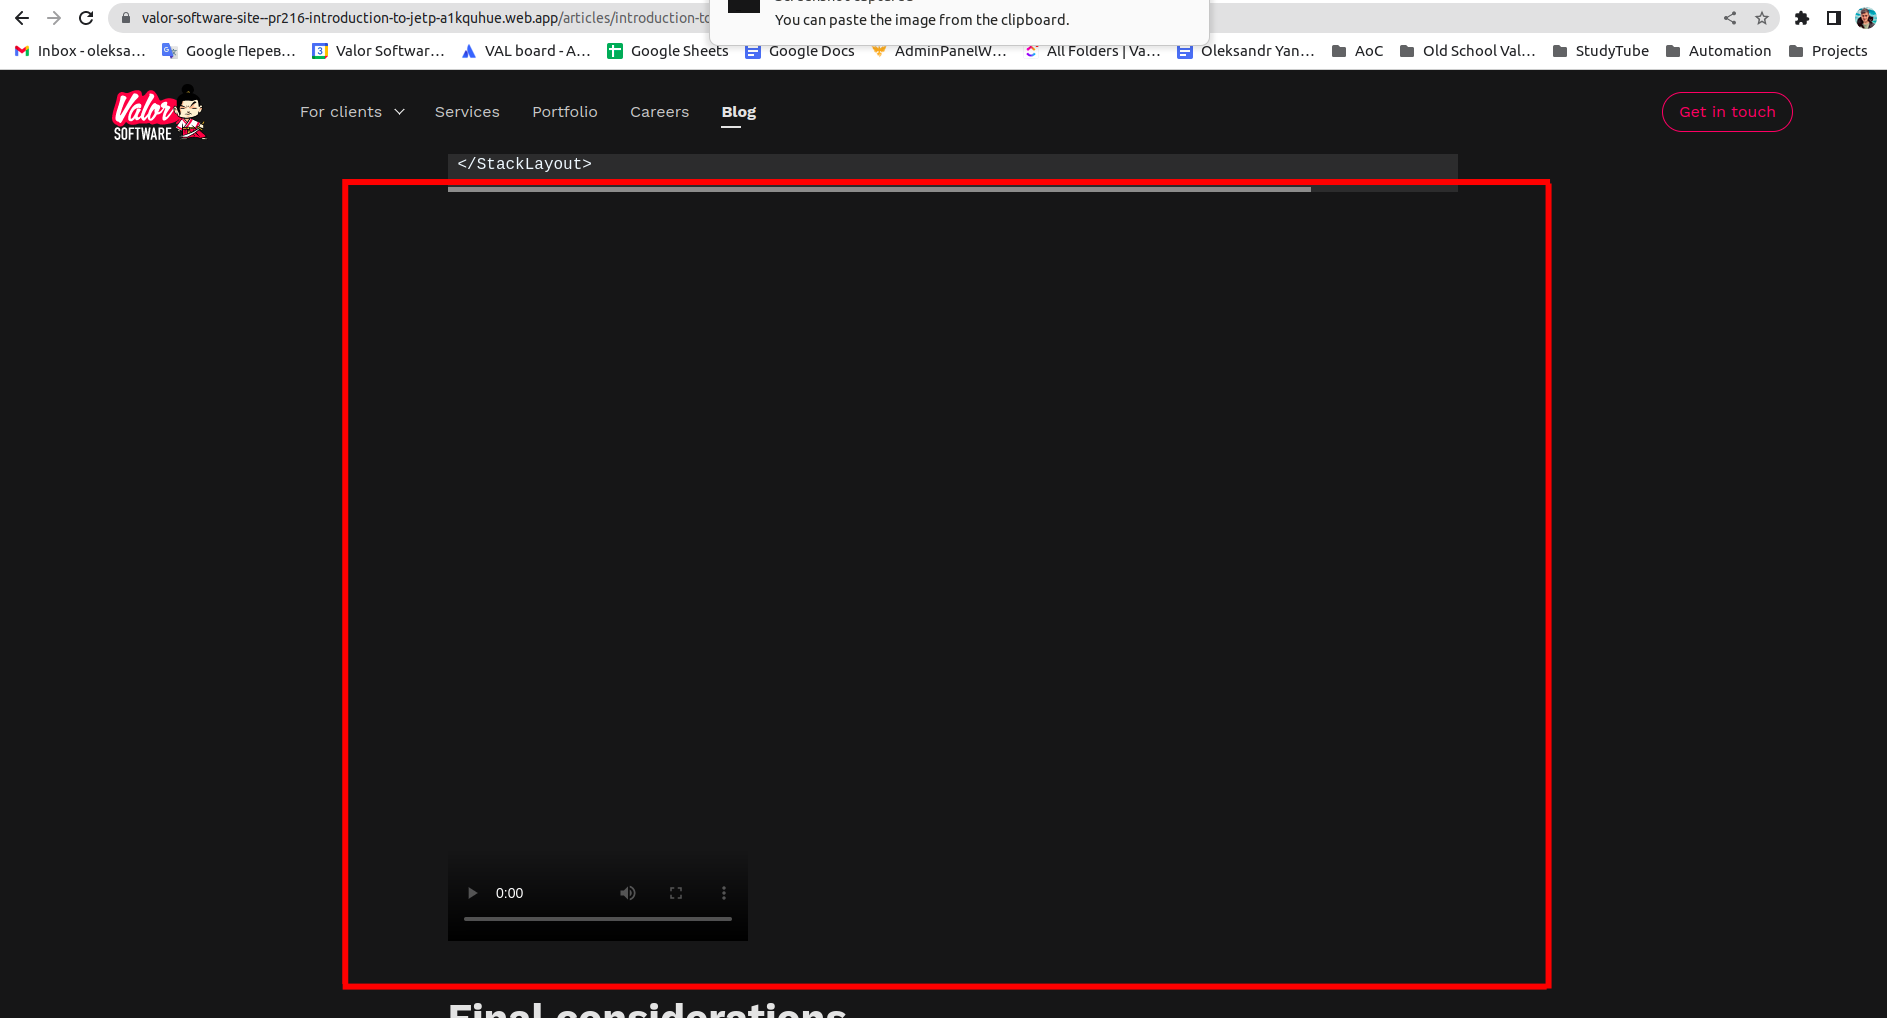
Task: Open the browser extensions puzzle icon
Action: (x=1802, y=18)
